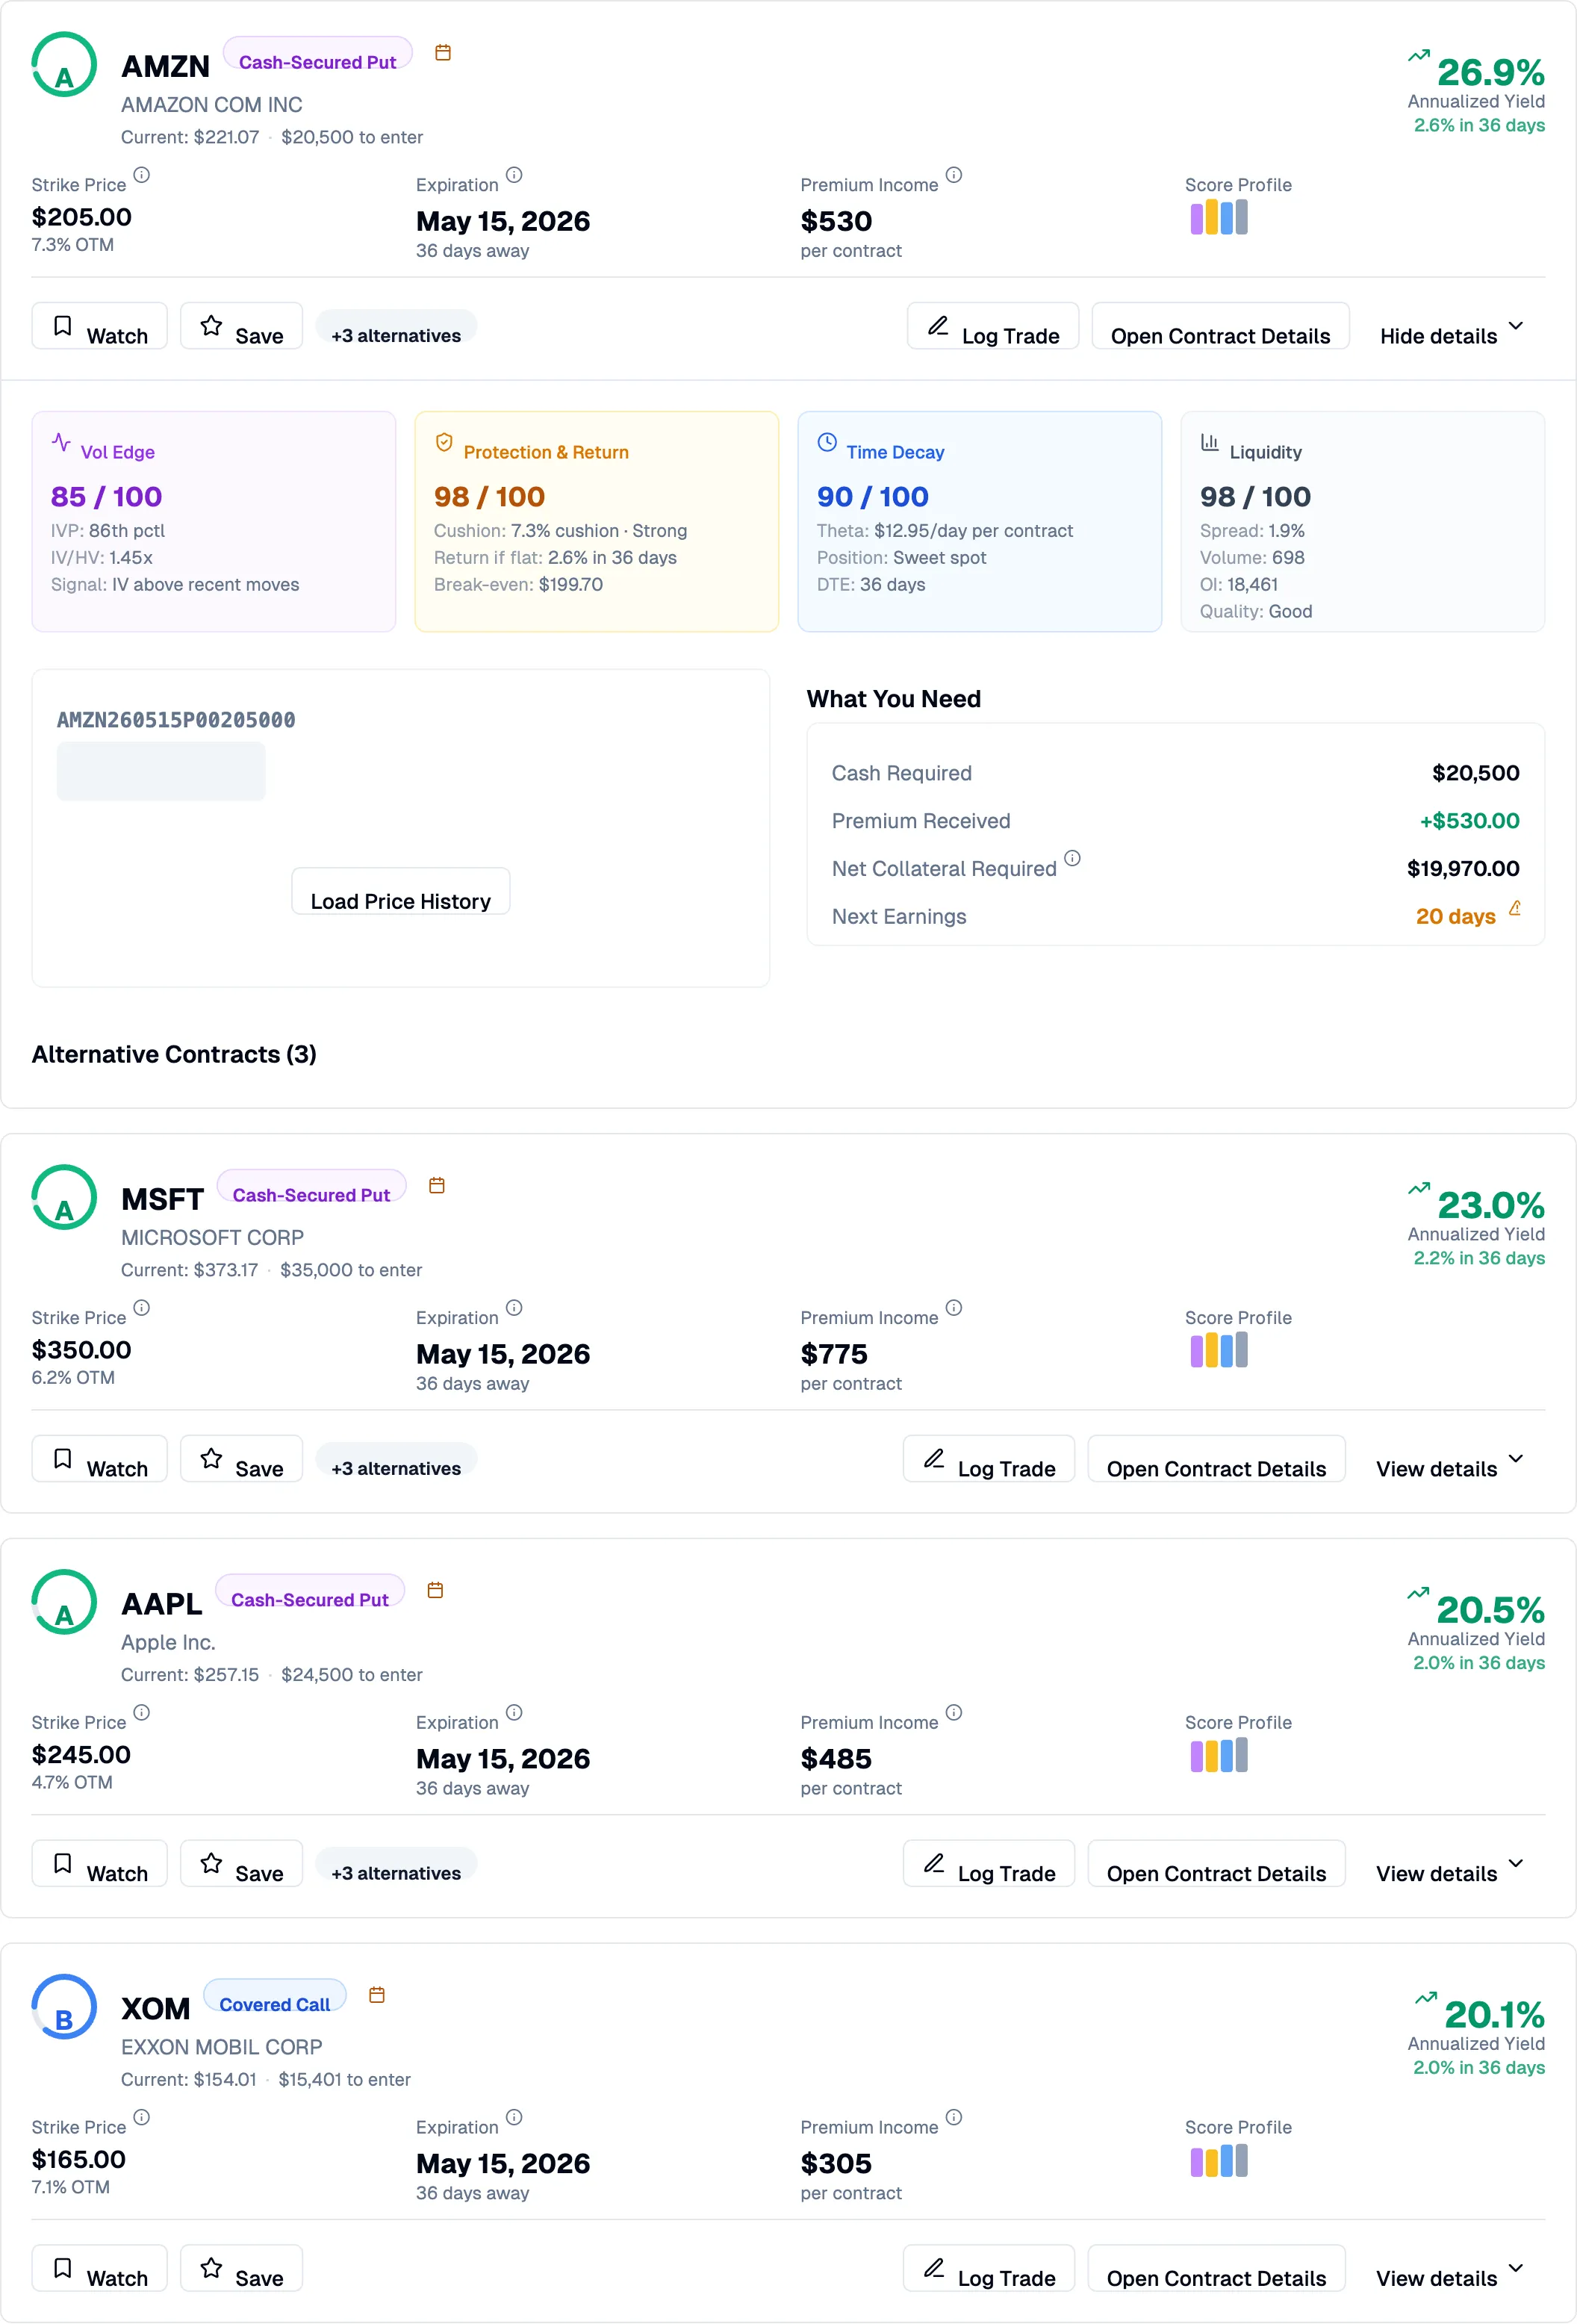Image resolution: width=1577 pixels, height=2324 pixels.
Task: Click the XOM grade B badge
Action: click(64, 2008)
